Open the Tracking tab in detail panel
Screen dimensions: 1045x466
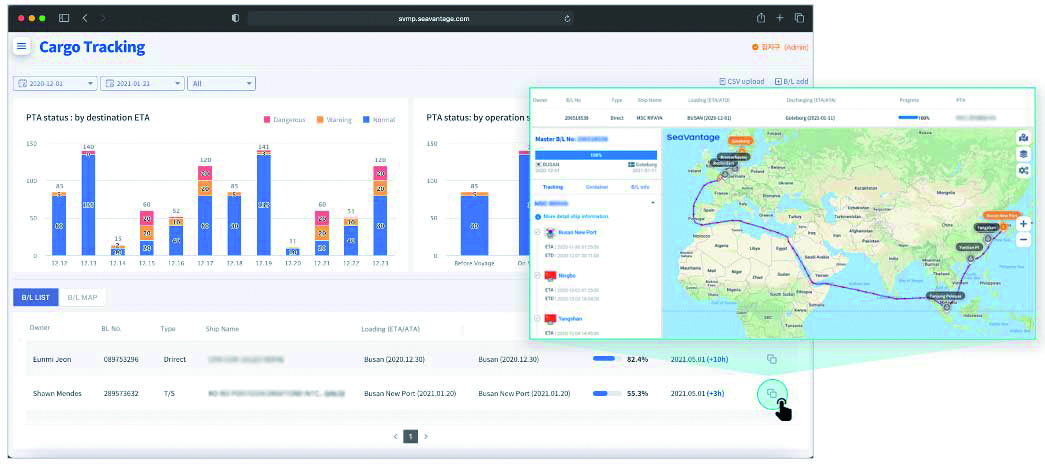pyautogui.click(x=553, y=187)
